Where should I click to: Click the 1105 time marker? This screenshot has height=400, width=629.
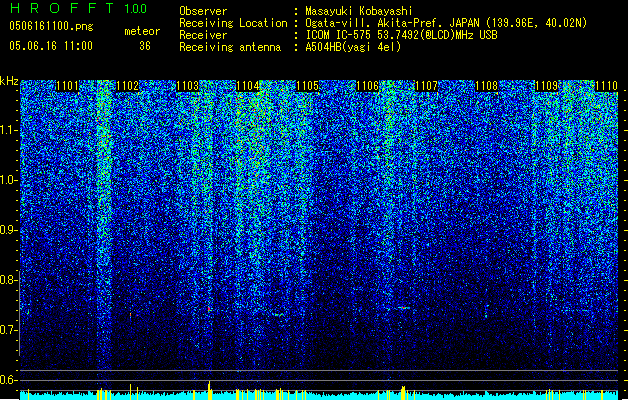pyautogui.click(x=307, y=86)
